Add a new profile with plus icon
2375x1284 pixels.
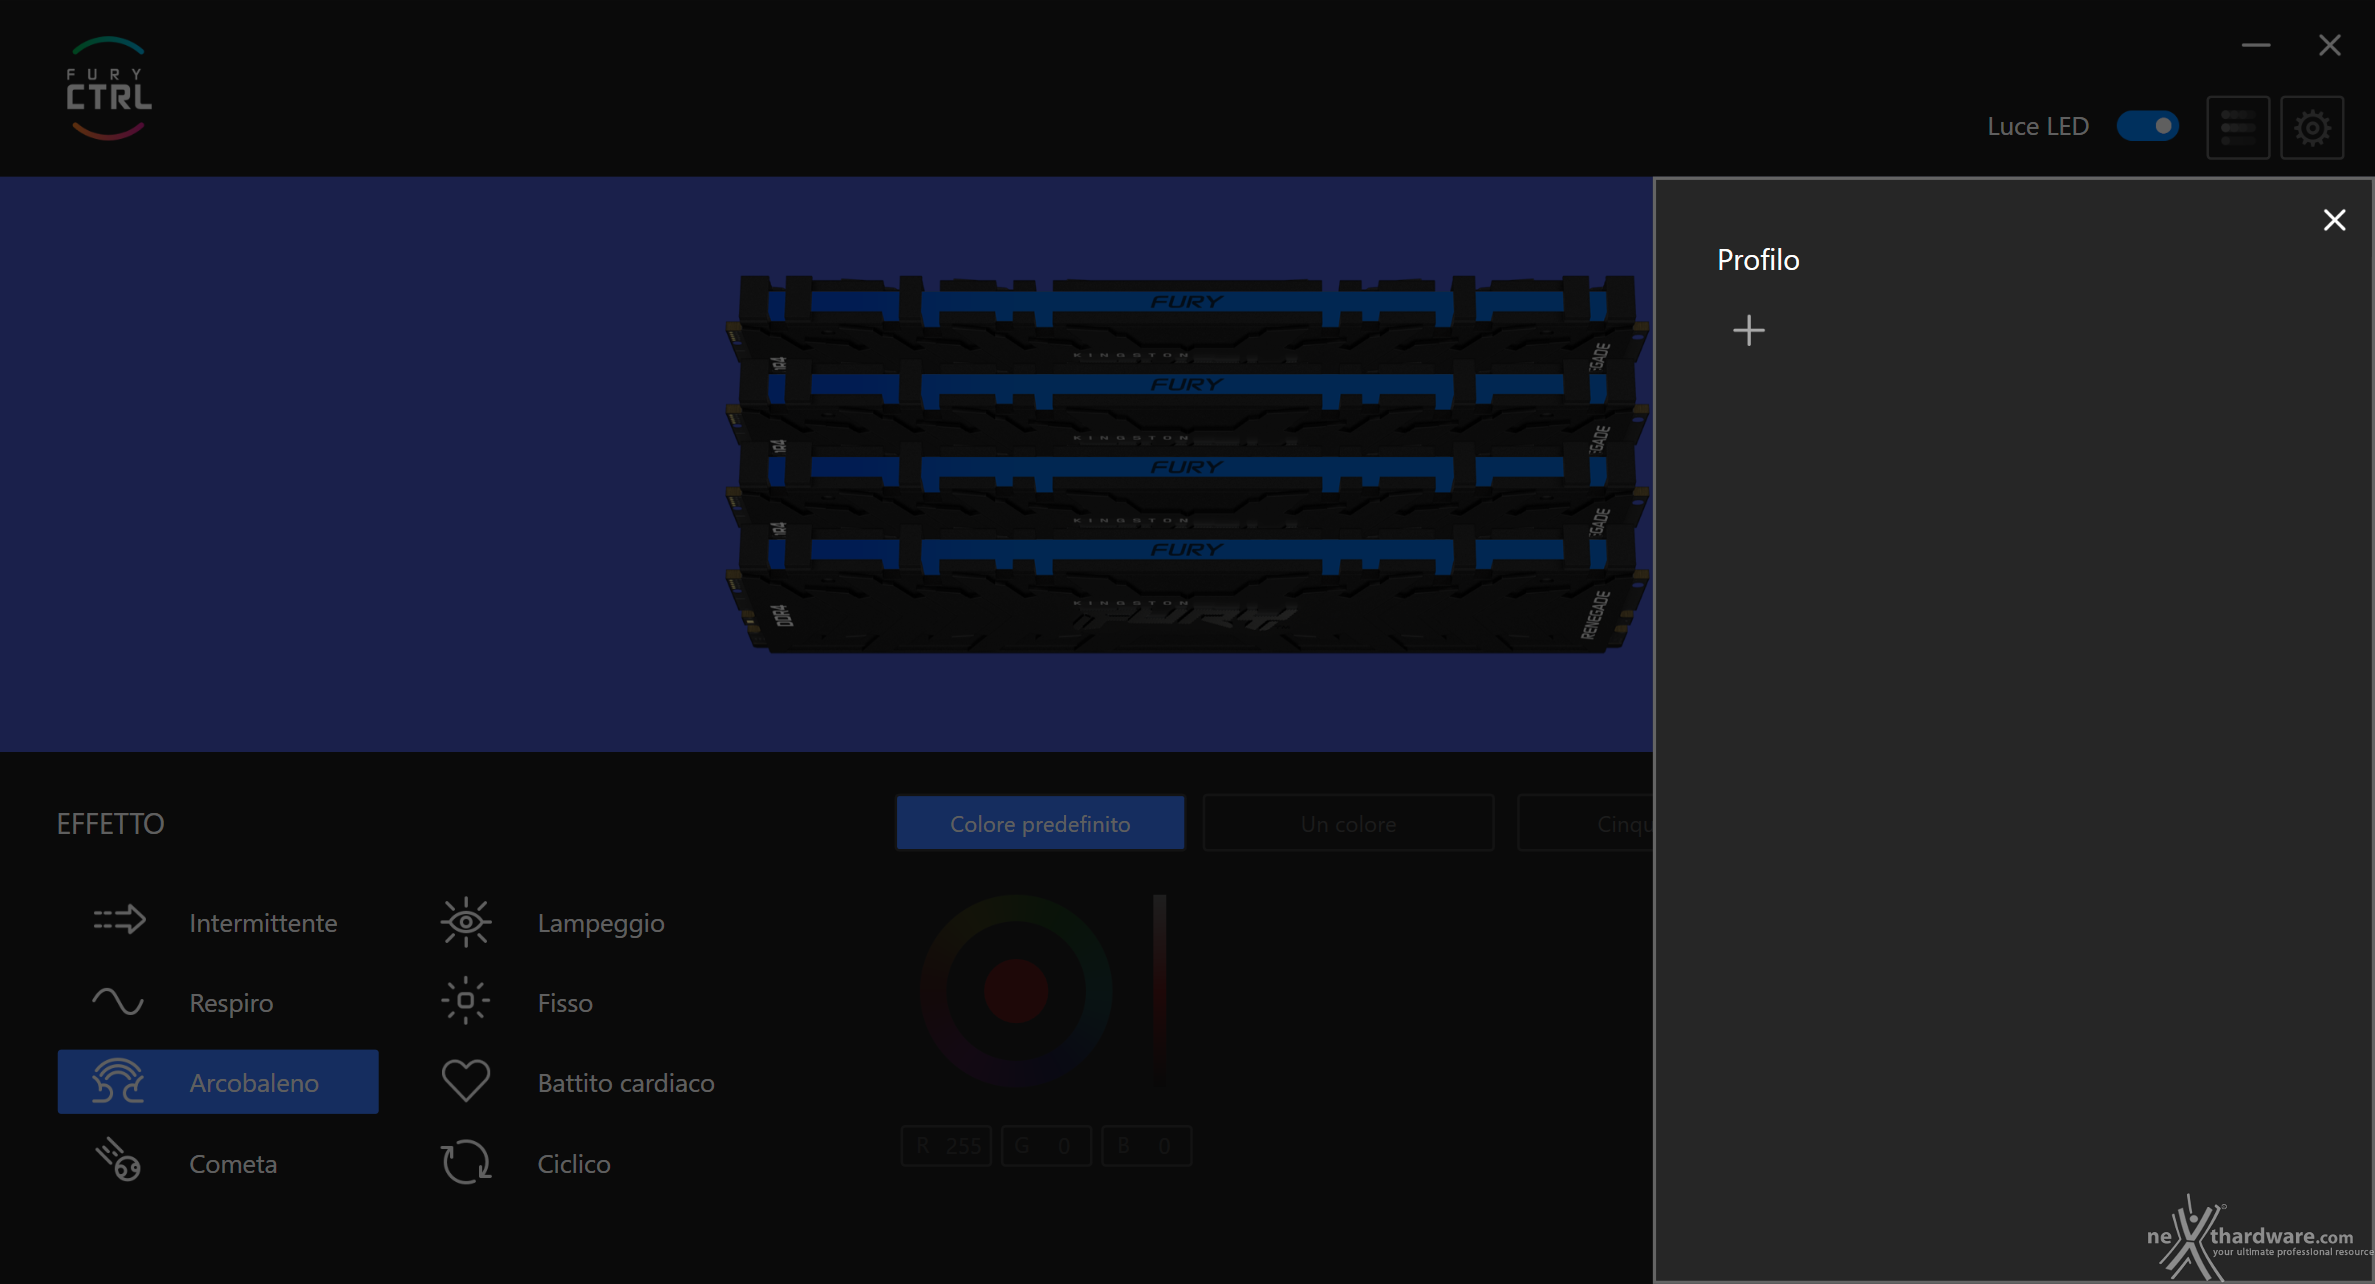click(1749, 330)
